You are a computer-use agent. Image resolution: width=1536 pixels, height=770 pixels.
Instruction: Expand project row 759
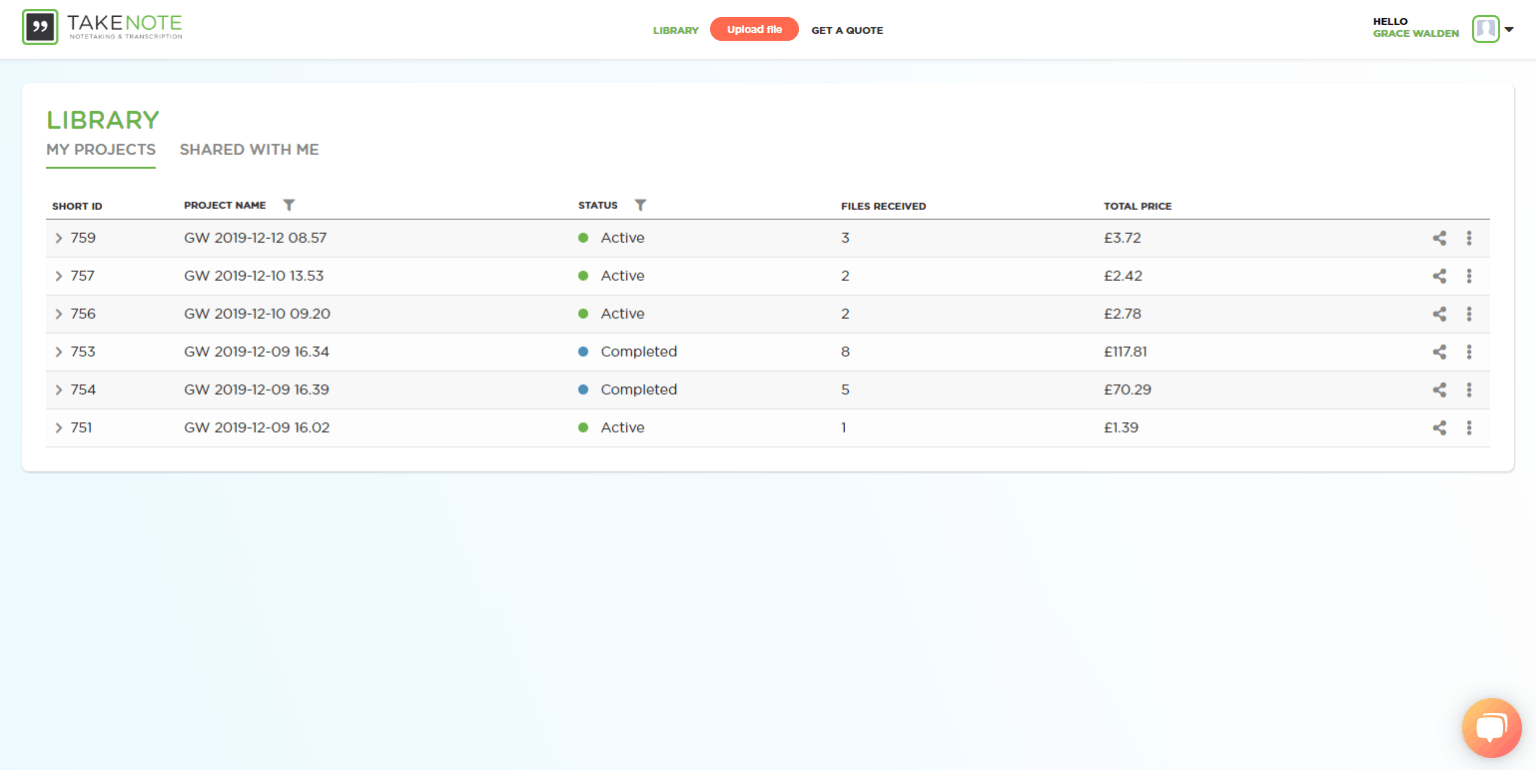pyautogui.click(x=59, y=238)
